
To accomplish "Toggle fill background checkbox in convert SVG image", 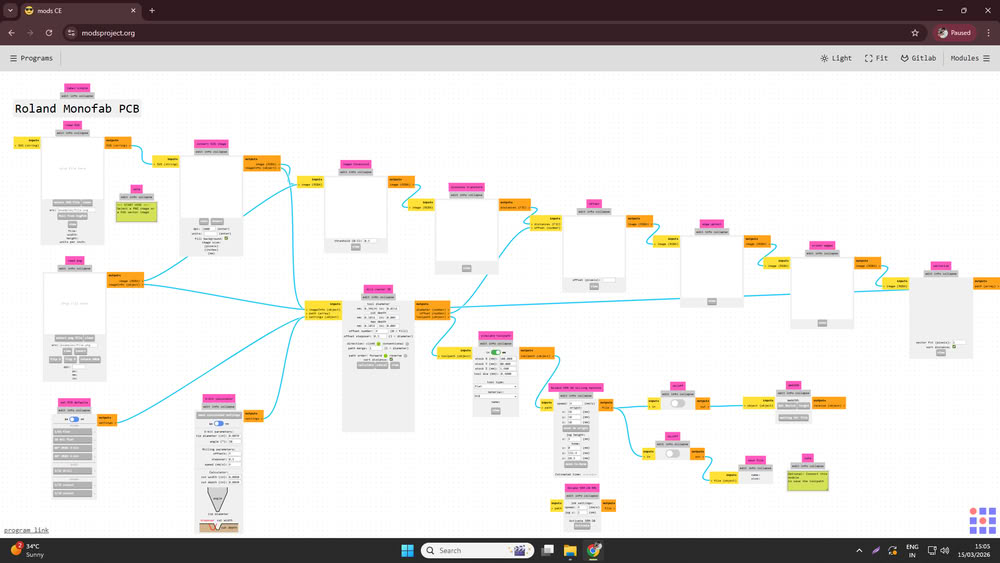I will point(226,238).
